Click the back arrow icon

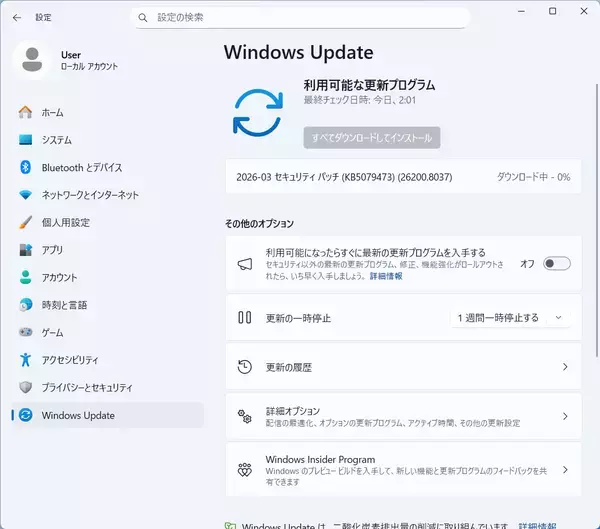pyautogui.click(x=16, y=18)
